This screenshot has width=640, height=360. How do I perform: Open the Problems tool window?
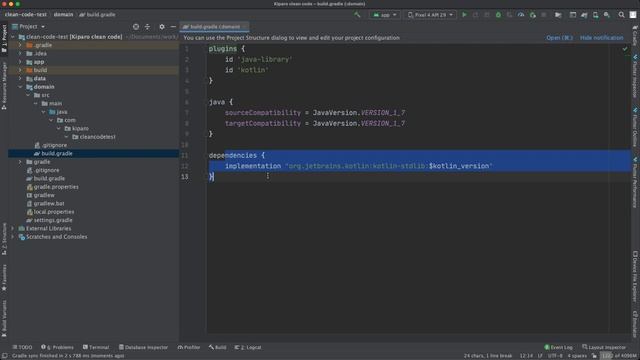58,347
